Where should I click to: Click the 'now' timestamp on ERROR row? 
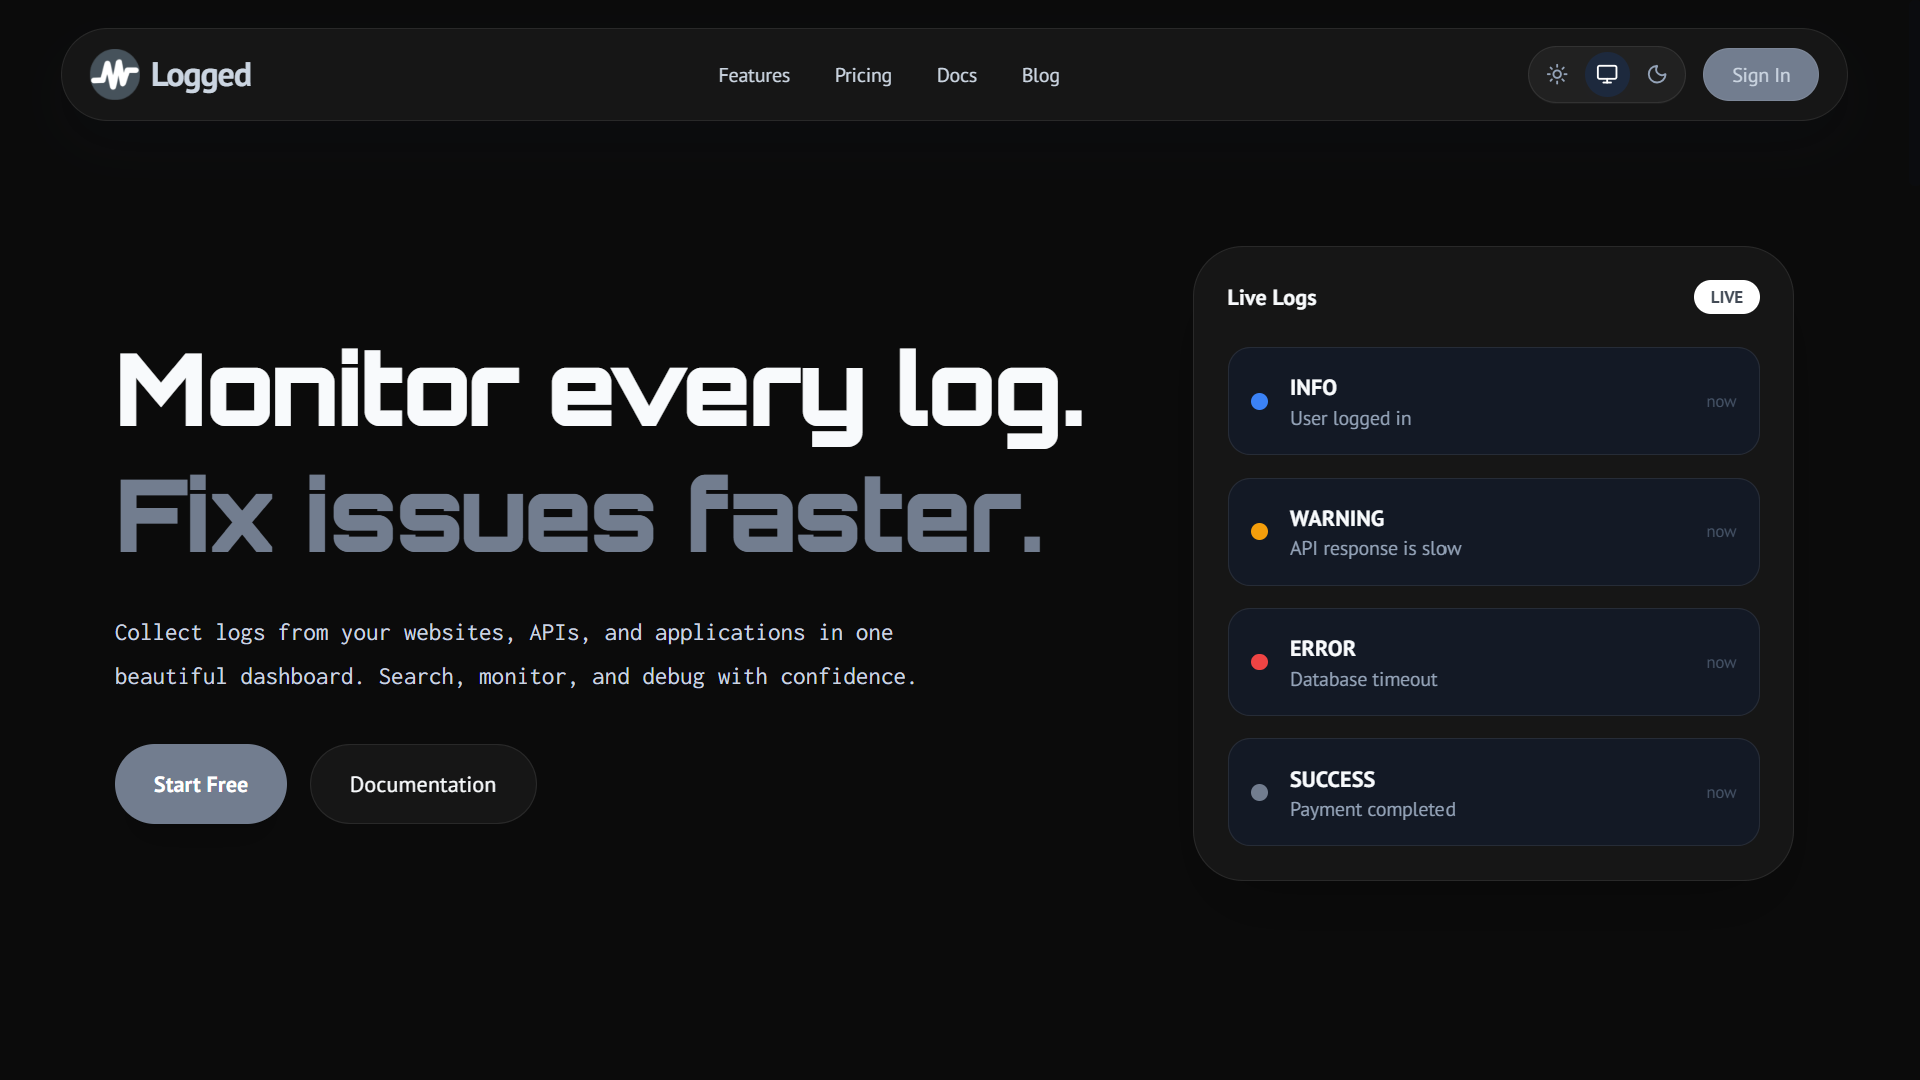click(1721, 662)
